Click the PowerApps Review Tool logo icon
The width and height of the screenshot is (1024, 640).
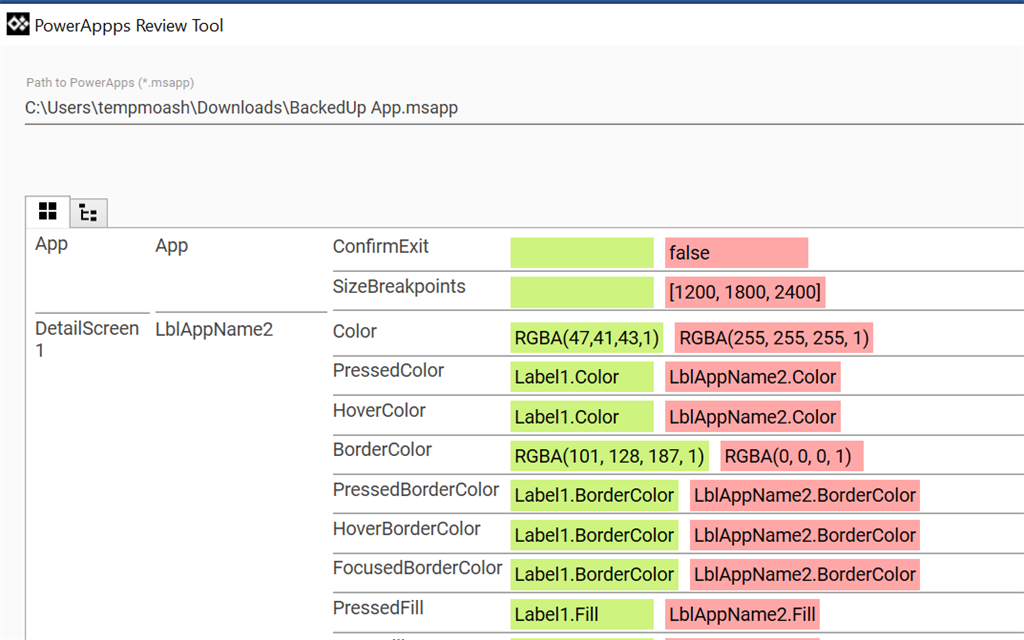16,22
